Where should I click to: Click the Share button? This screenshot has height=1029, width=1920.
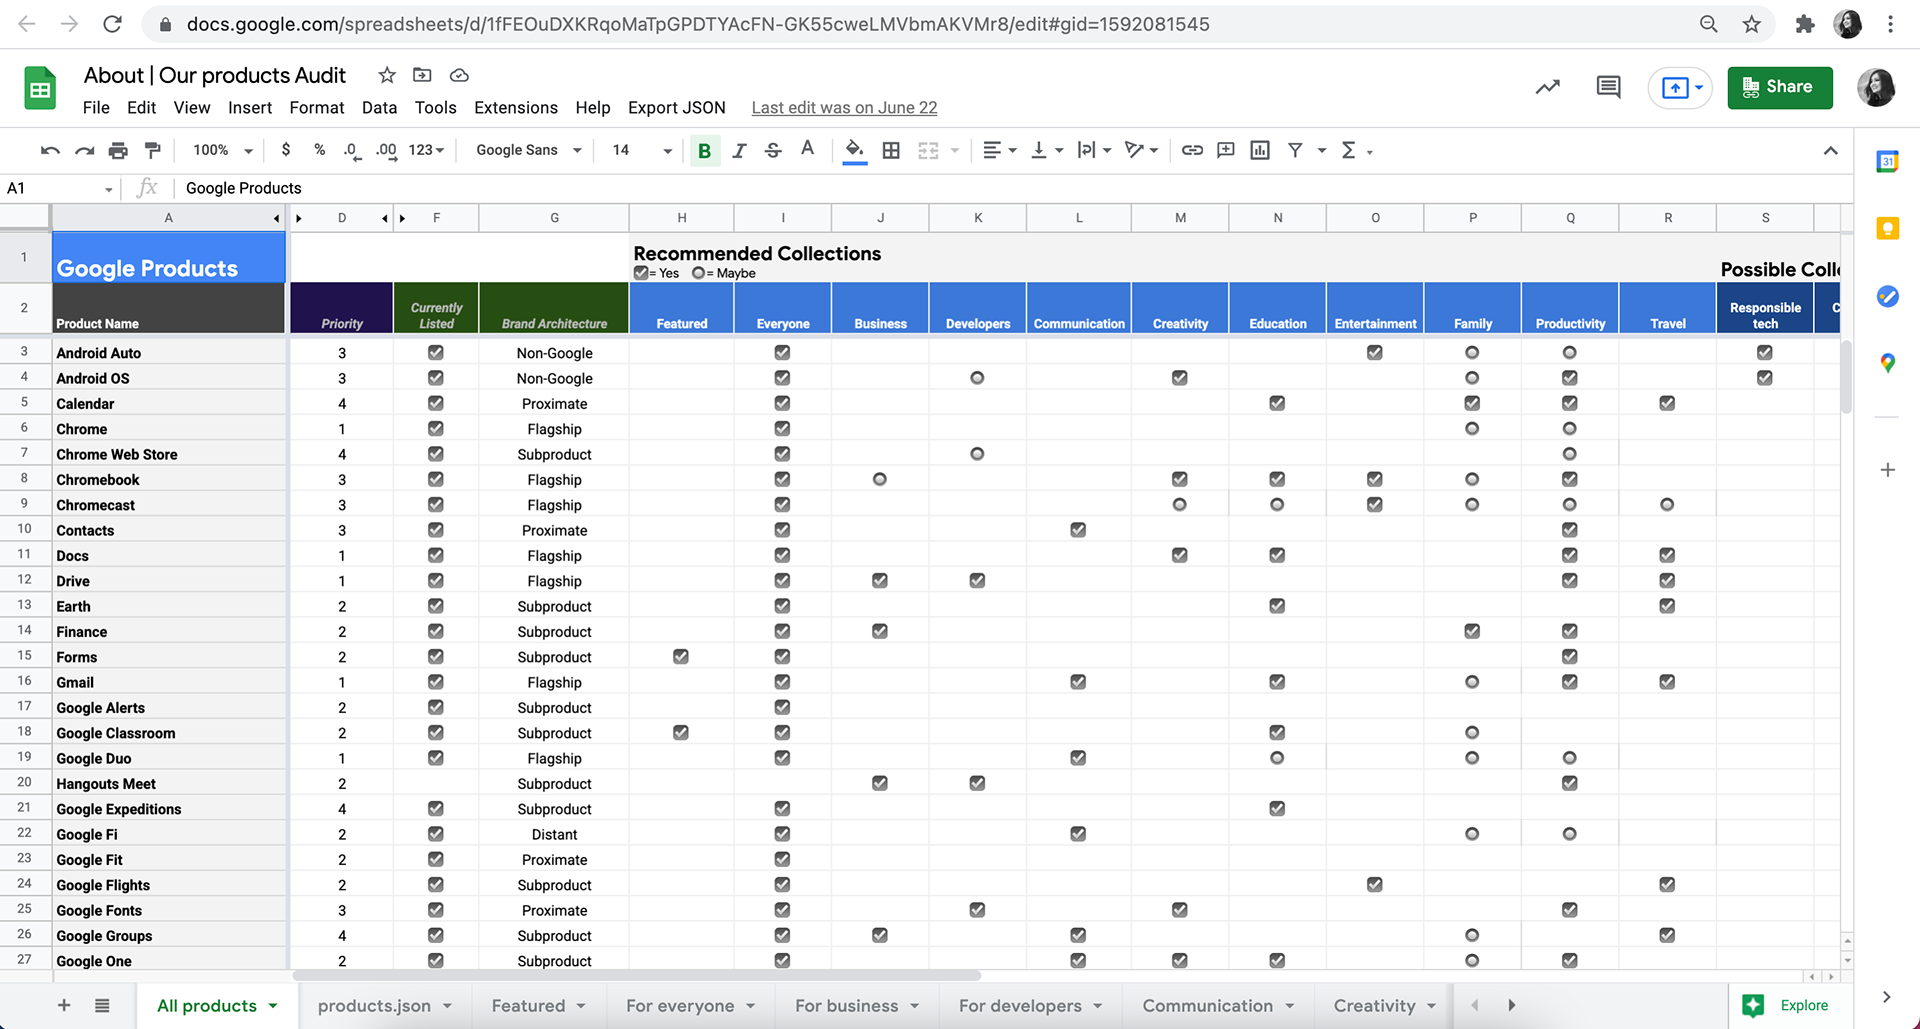pos(1780,87)
